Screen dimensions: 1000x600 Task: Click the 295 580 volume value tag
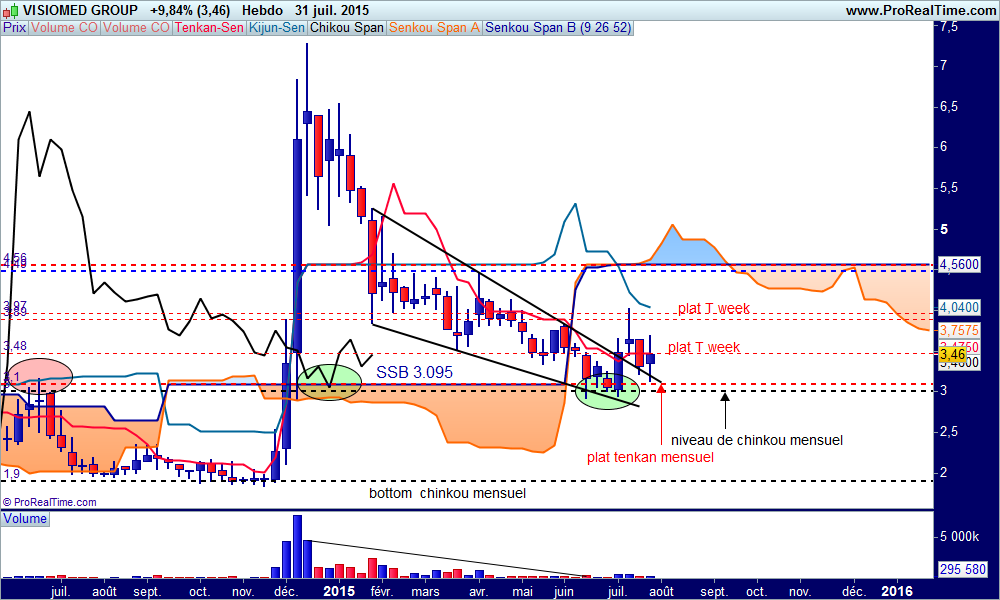(963, 568)
